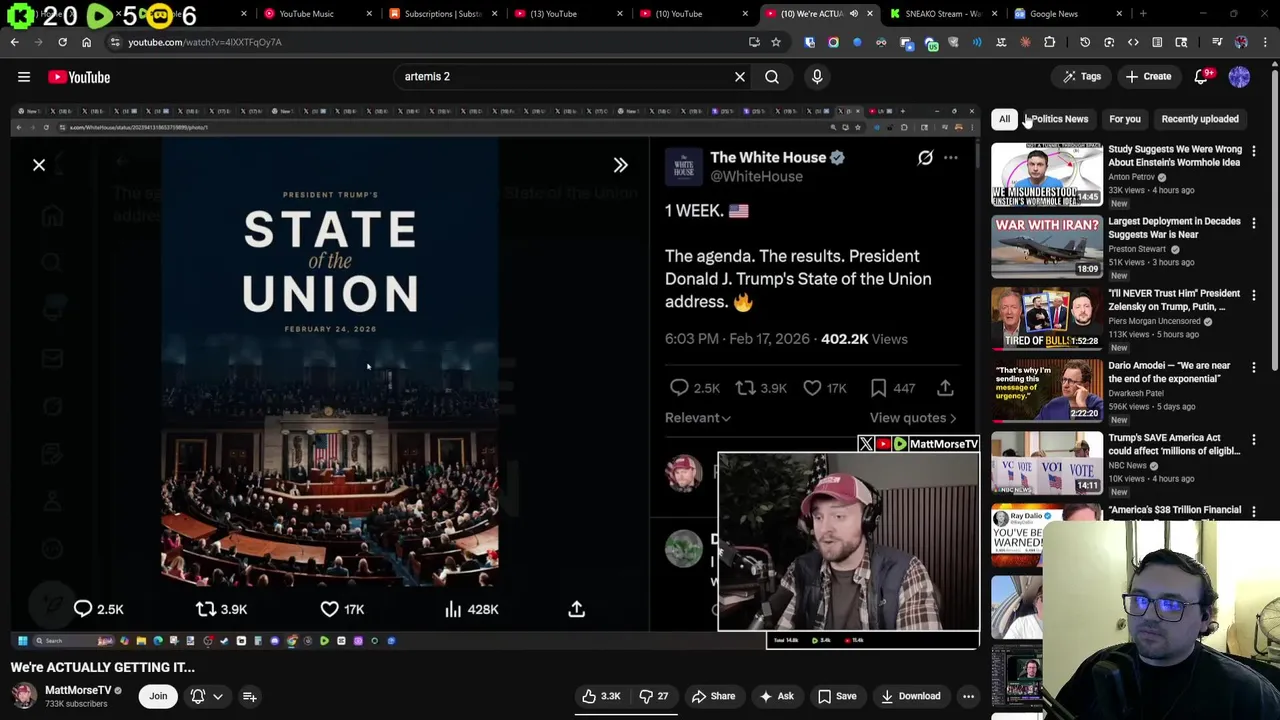1280x720 pixels.
Task: Open options for $38 Trillion Financial video
Action: 1254,511
